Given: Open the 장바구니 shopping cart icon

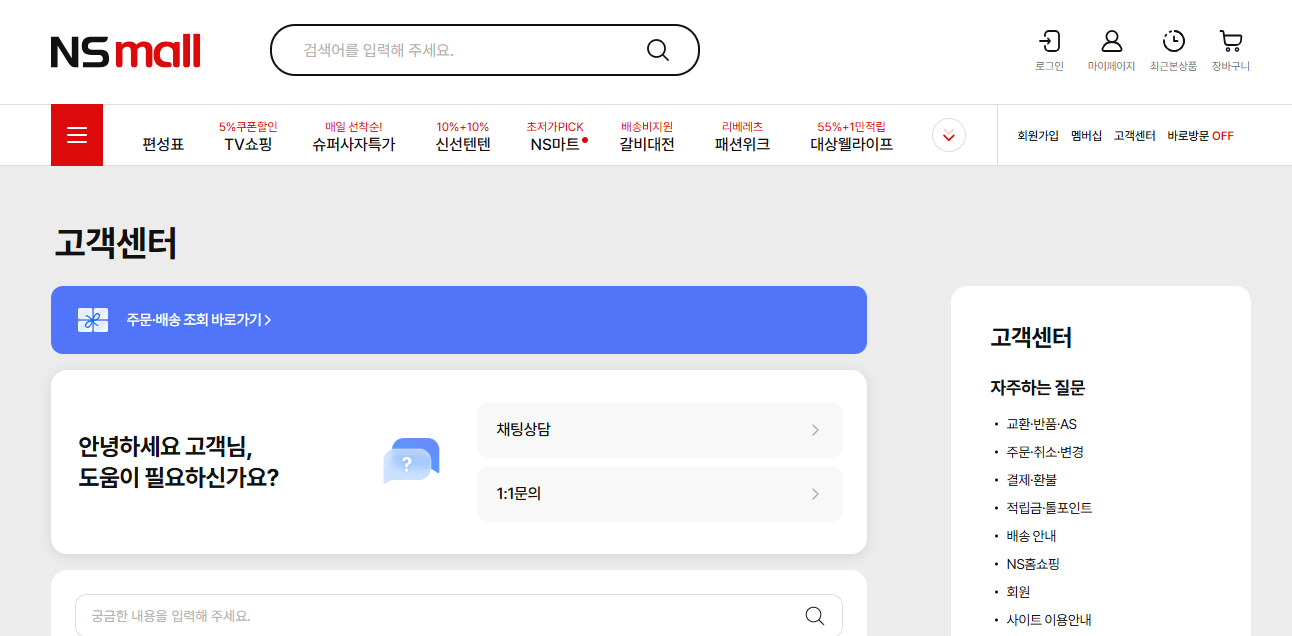Looking at the screenshot, I should pyautogui.click(x=1231, y=43).
